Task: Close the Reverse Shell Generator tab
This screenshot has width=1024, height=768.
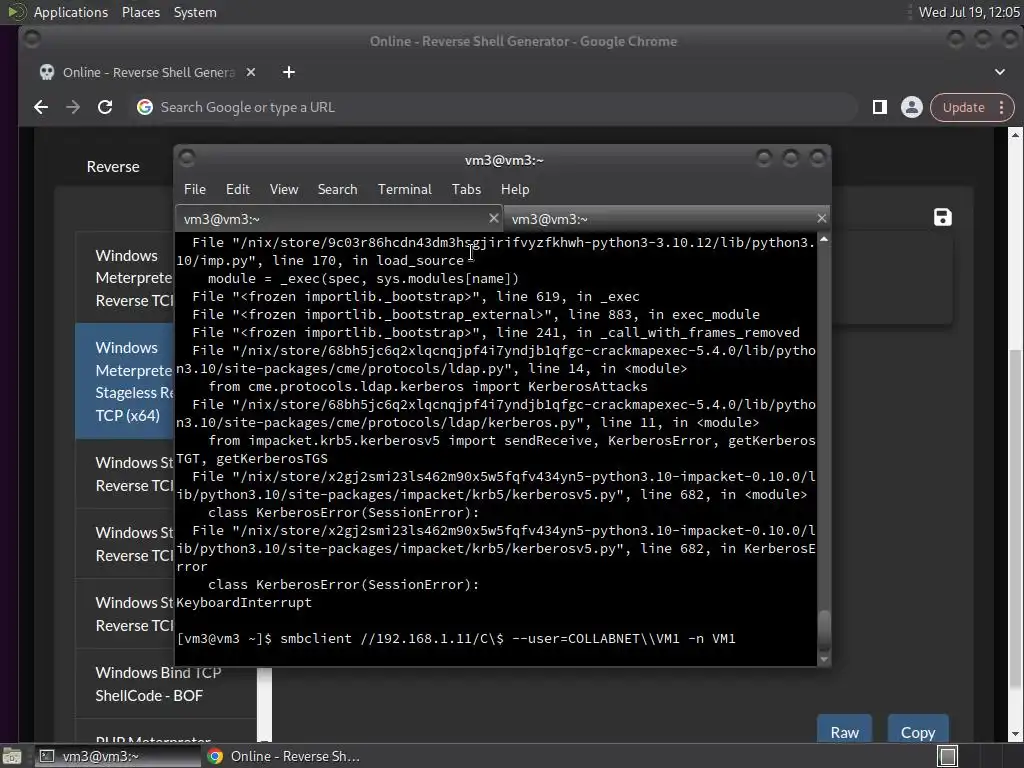Action: pyautogui.click(x=251, y=72)
